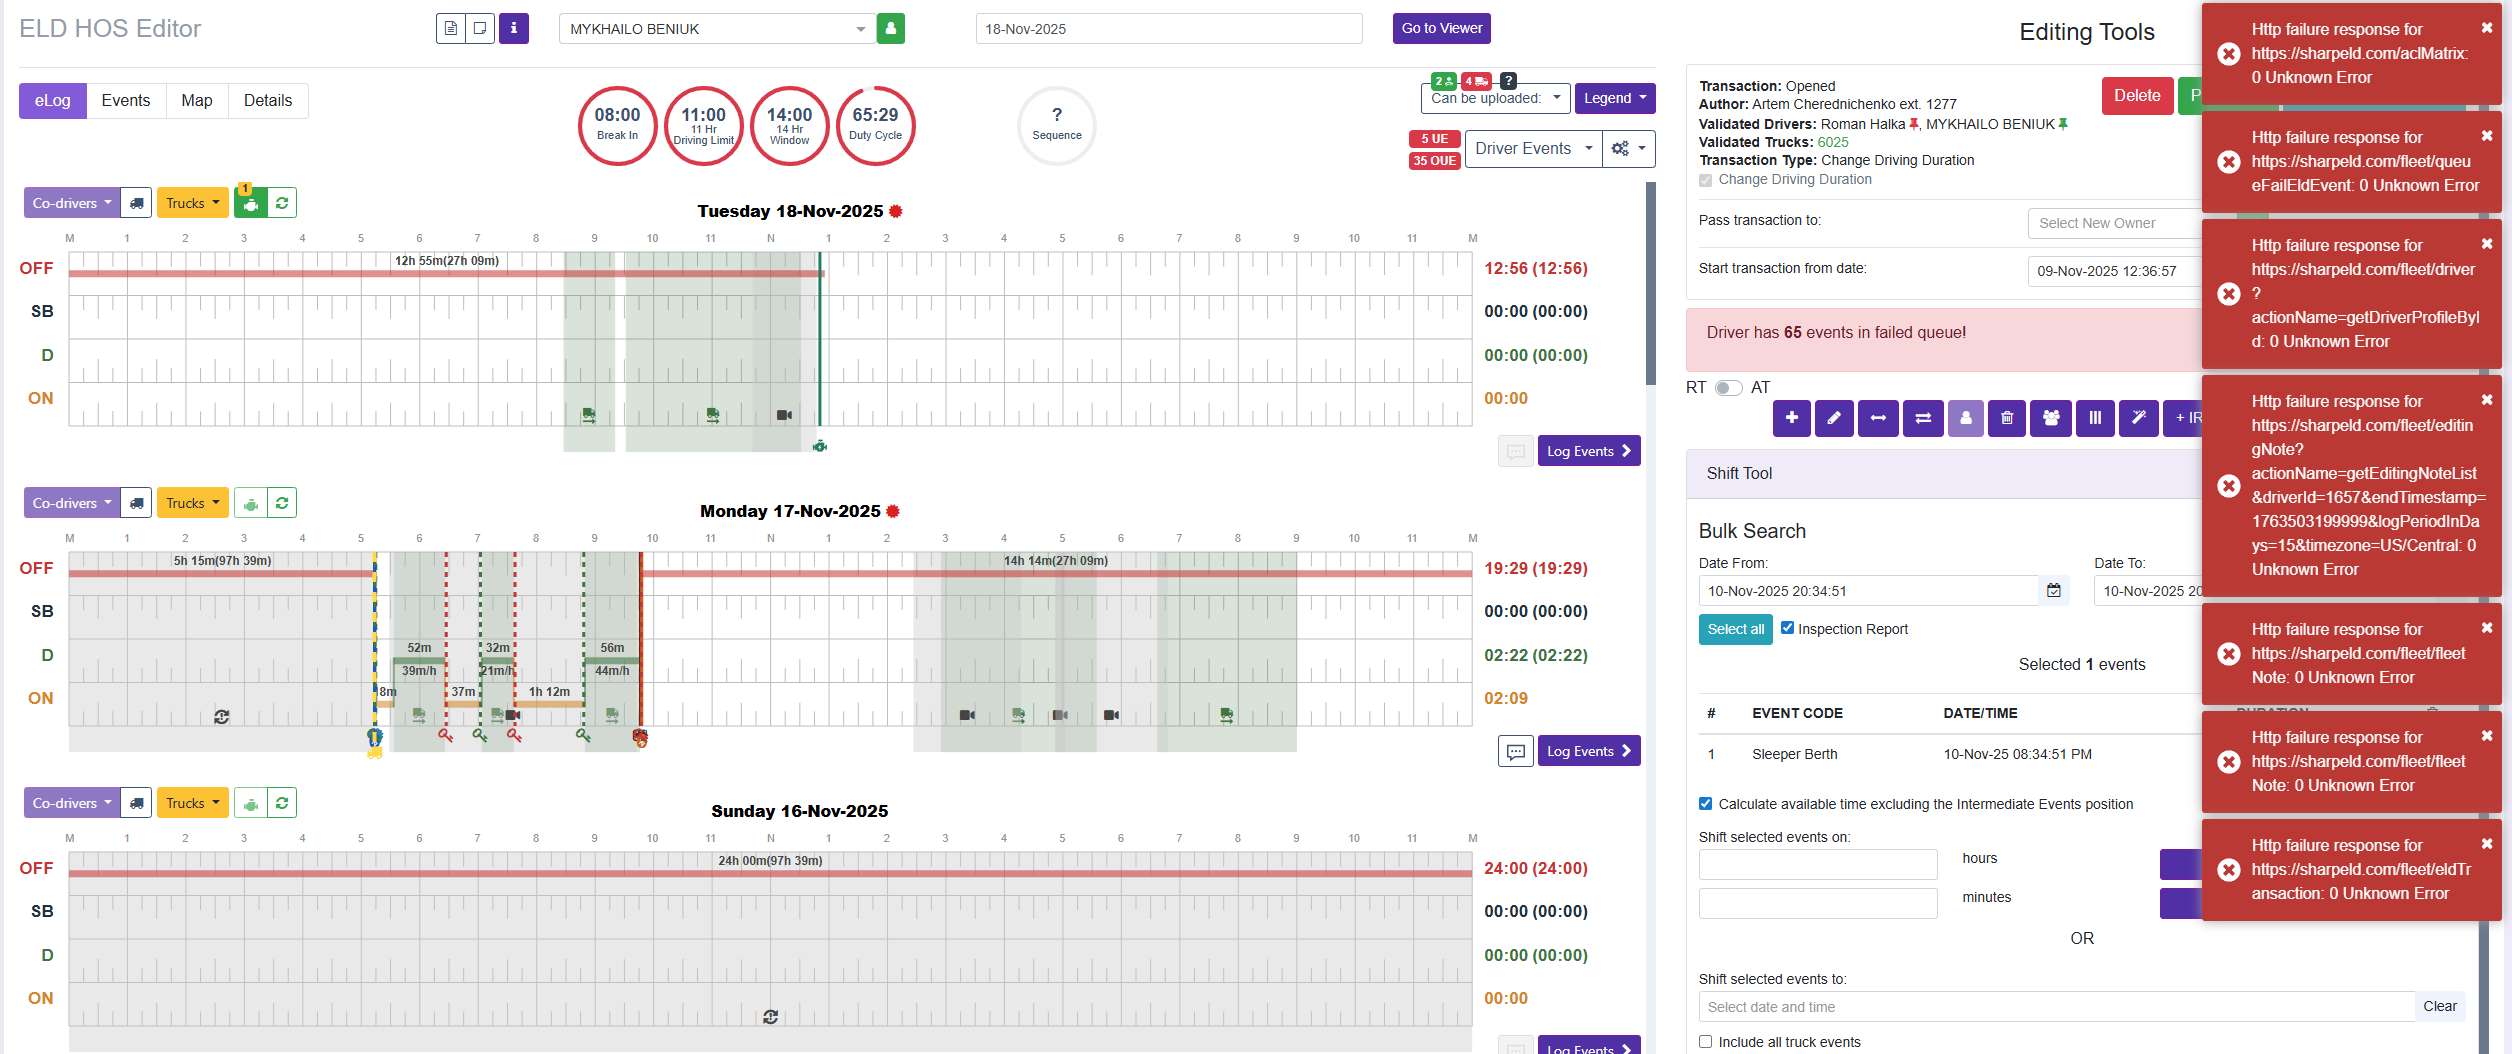Click validated truck number 6025 link
The width and height of the screenshot is (2512, 1054).
[1833, 142]
